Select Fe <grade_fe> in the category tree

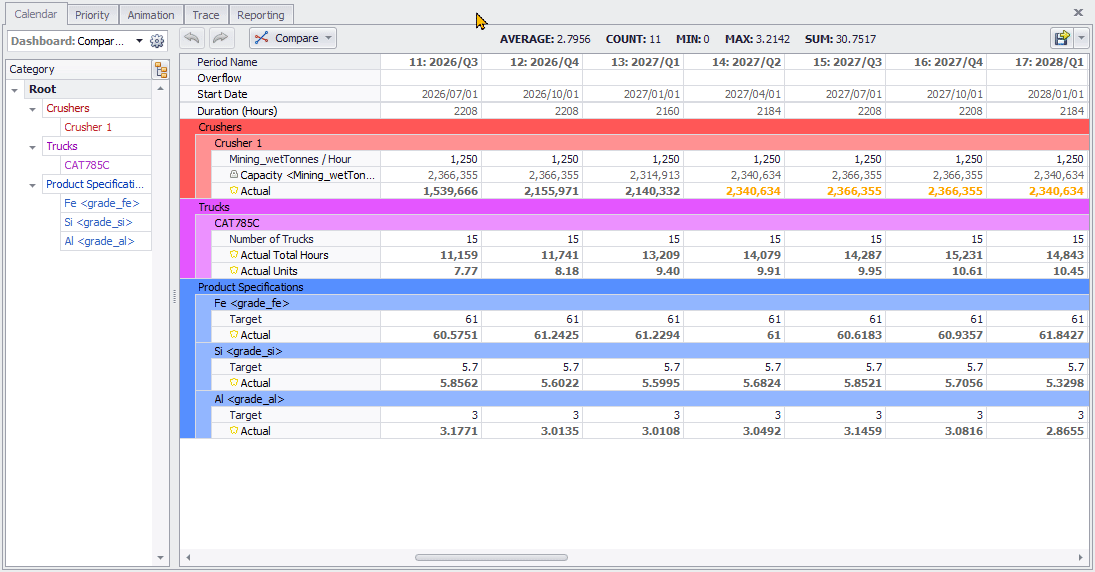click(x=101, y=203)
